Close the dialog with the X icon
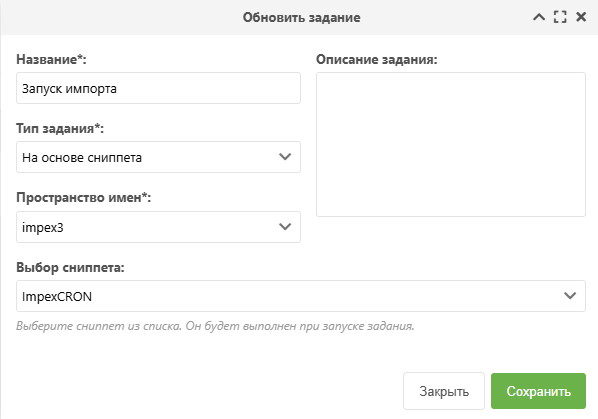This screenshot has height=419, width=598. pyautogui.click(x=581, y=17)
